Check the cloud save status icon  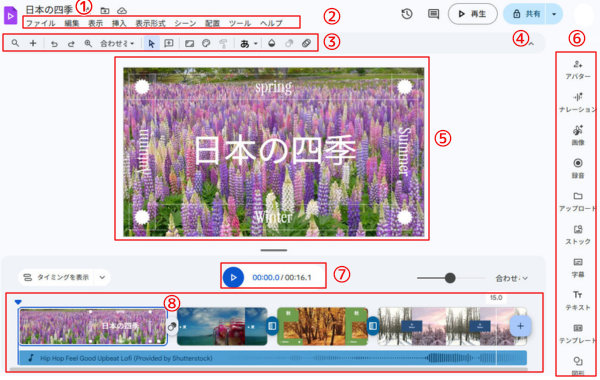click(x=122, y=11)
